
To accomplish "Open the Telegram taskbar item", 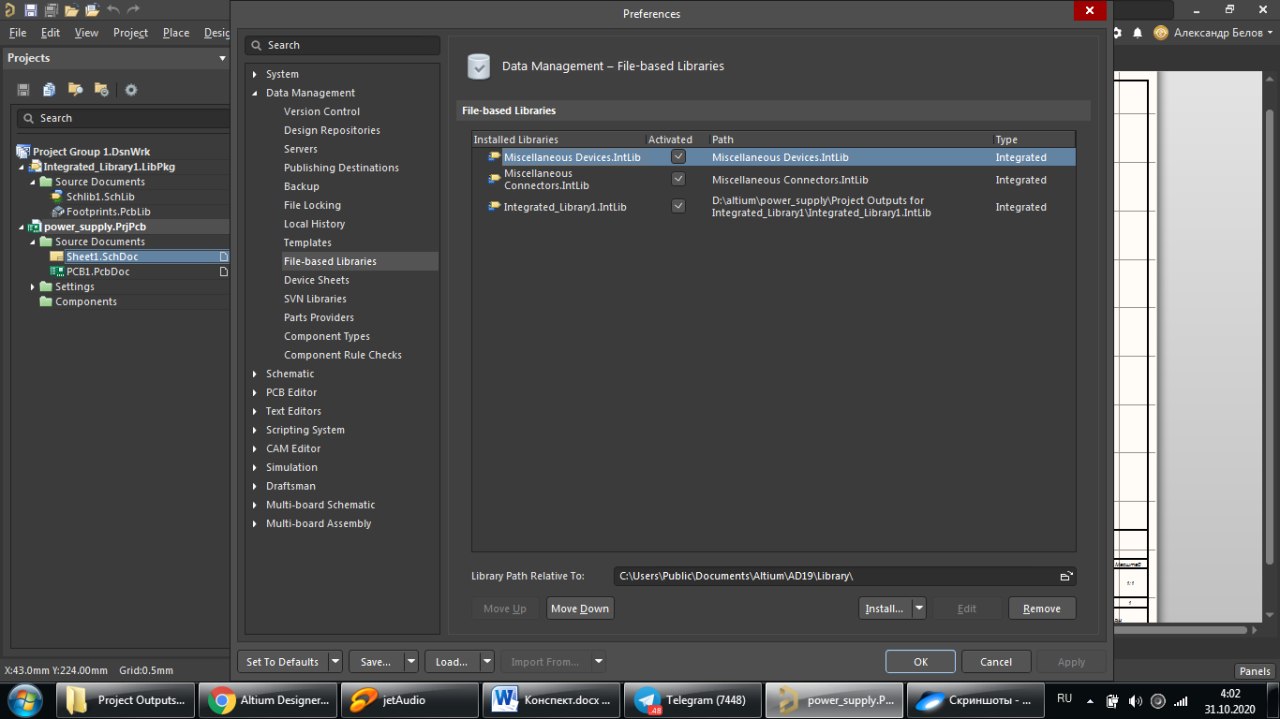I will (x=693, y=700).
